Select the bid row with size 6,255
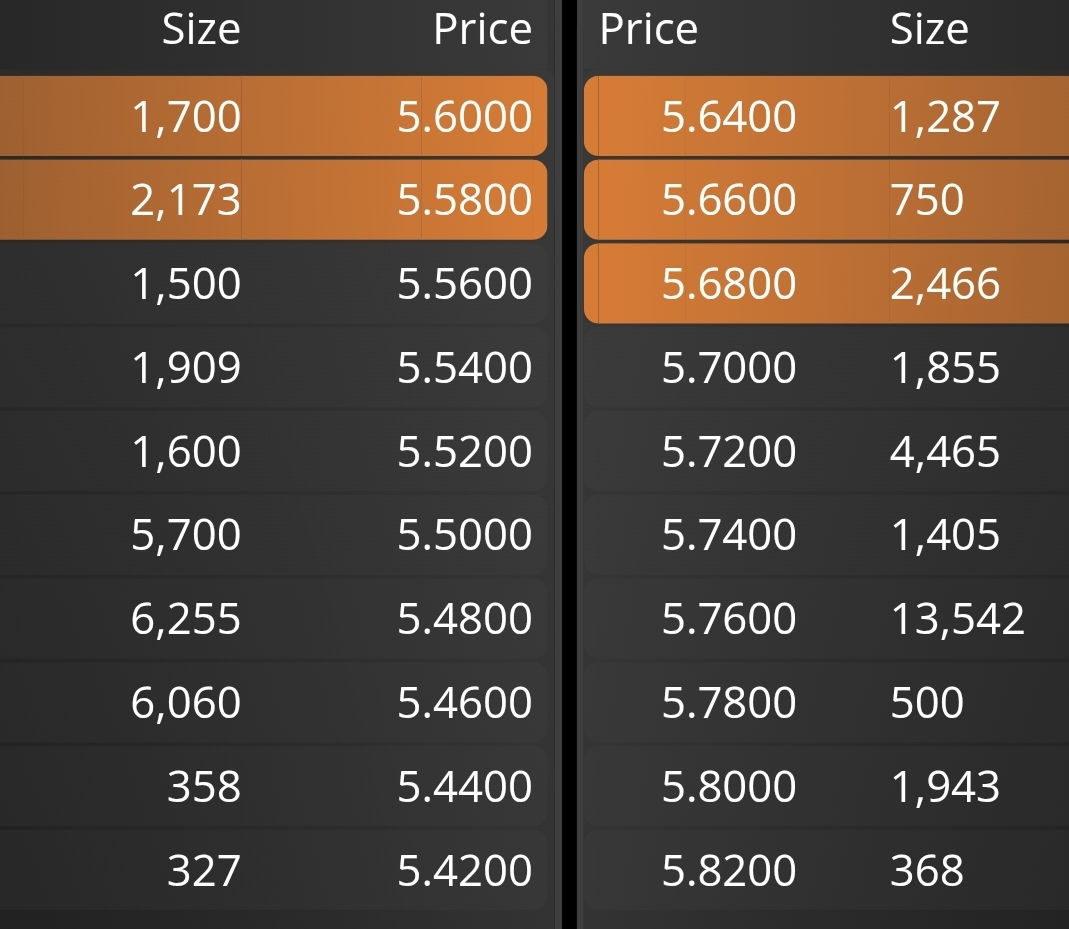 pyautogui.click(x=273, y=619)
